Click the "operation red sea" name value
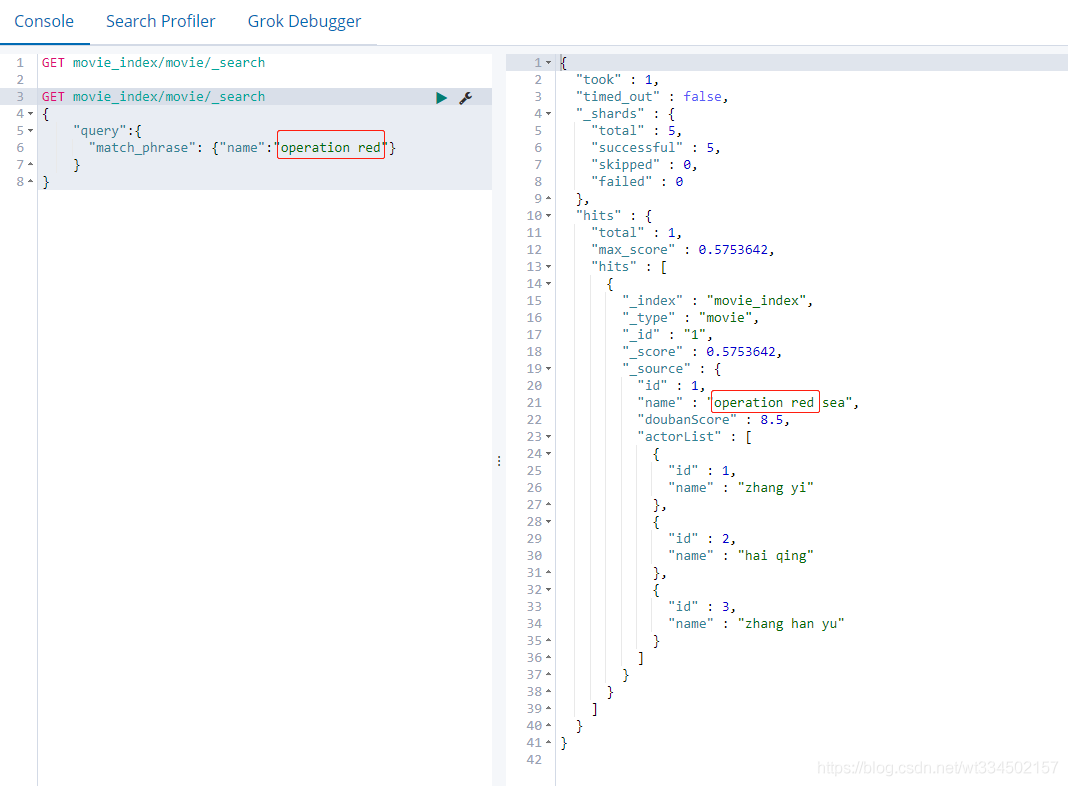1068x786 pixels. coord(779,403)
